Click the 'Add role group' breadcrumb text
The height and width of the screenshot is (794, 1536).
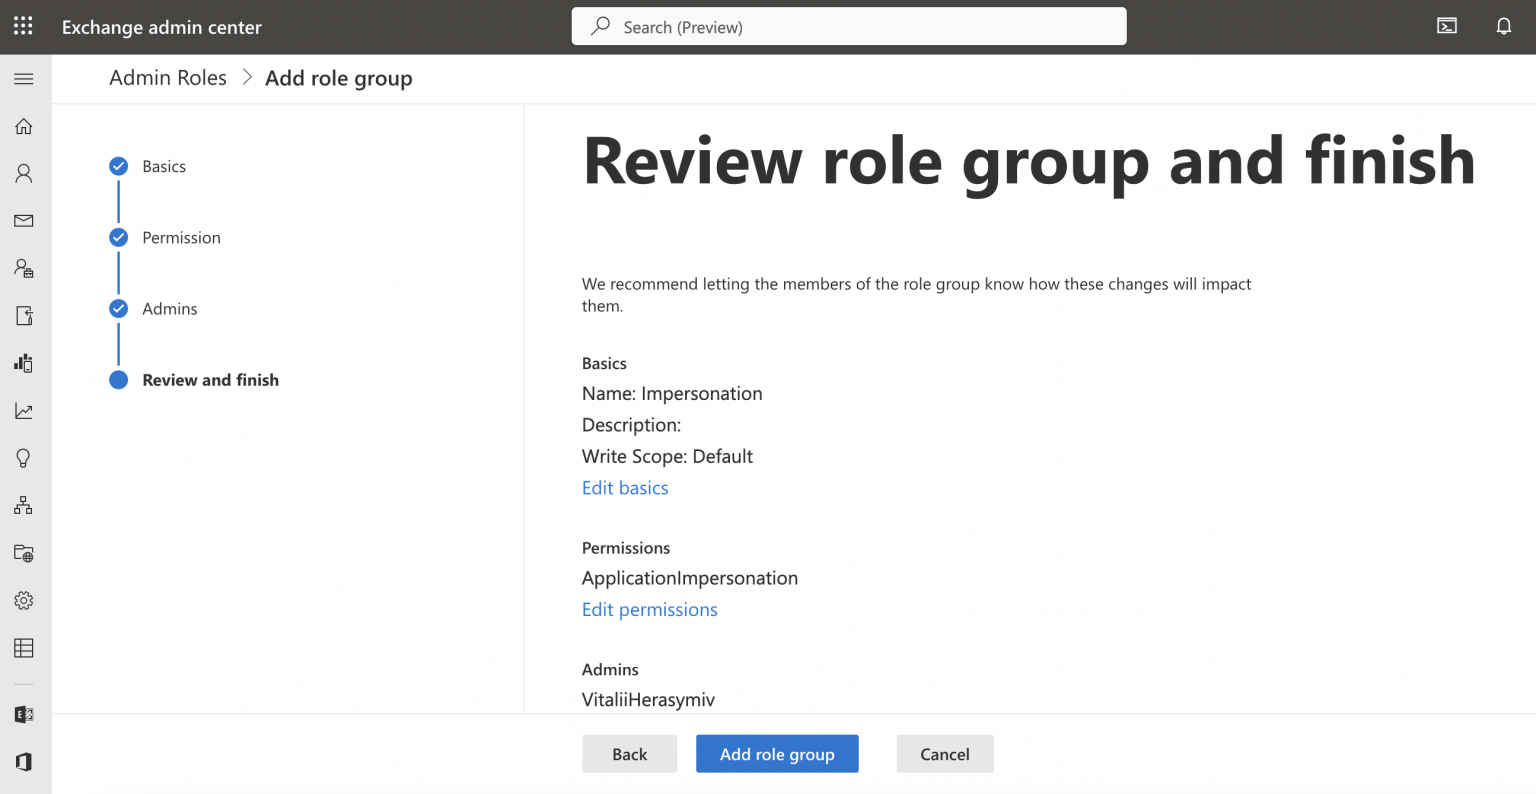tap(339, 79)
